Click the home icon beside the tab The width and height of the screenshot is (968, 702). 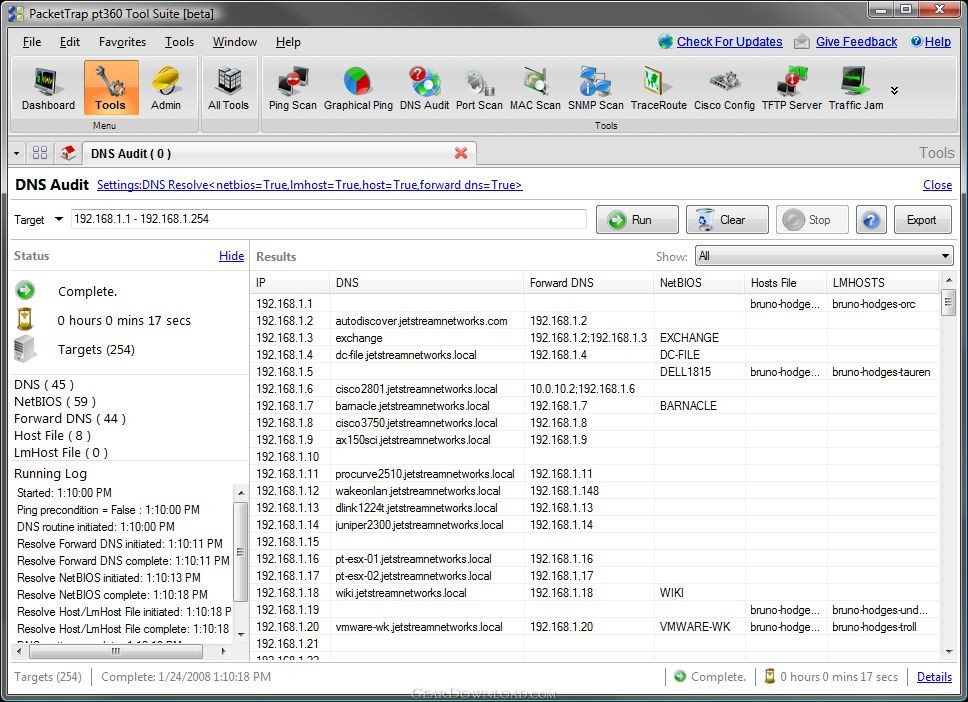pyautogui.click(x=68, y=153)
